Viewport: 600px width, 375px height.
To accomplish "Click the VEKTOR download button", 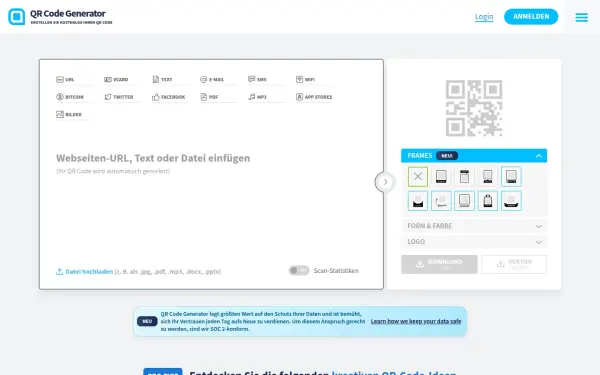I will coord(514,264).
